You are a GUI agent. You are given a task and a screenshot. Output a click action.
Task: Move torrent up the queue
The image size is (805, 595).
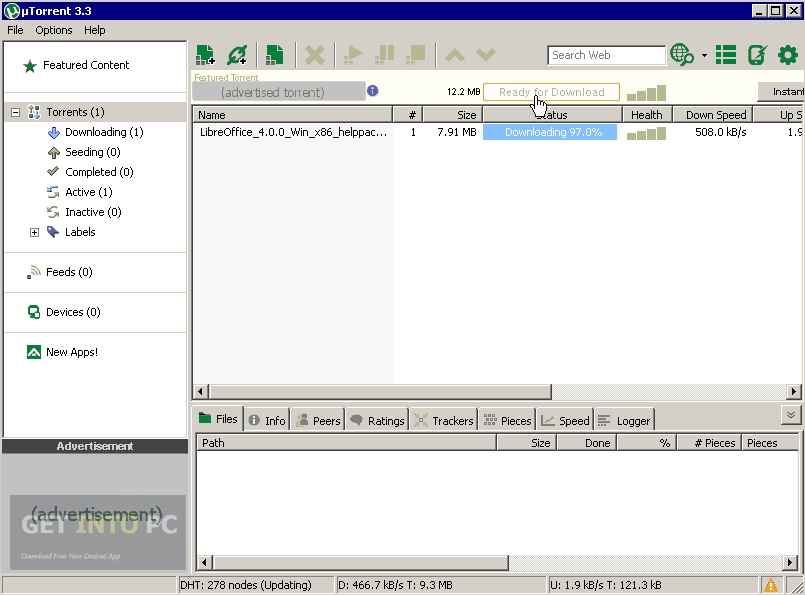[x=455, y=54]
